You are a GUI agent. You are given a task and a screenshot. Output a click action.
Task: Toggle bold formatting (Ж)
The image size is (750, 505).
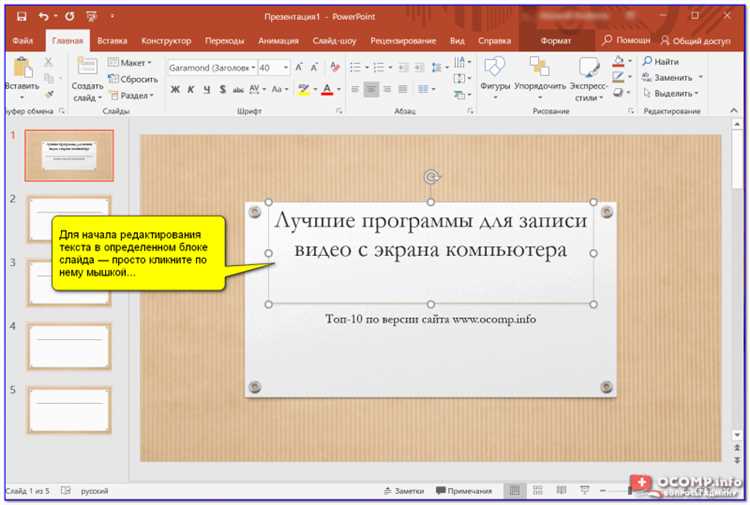coord(175,89)
